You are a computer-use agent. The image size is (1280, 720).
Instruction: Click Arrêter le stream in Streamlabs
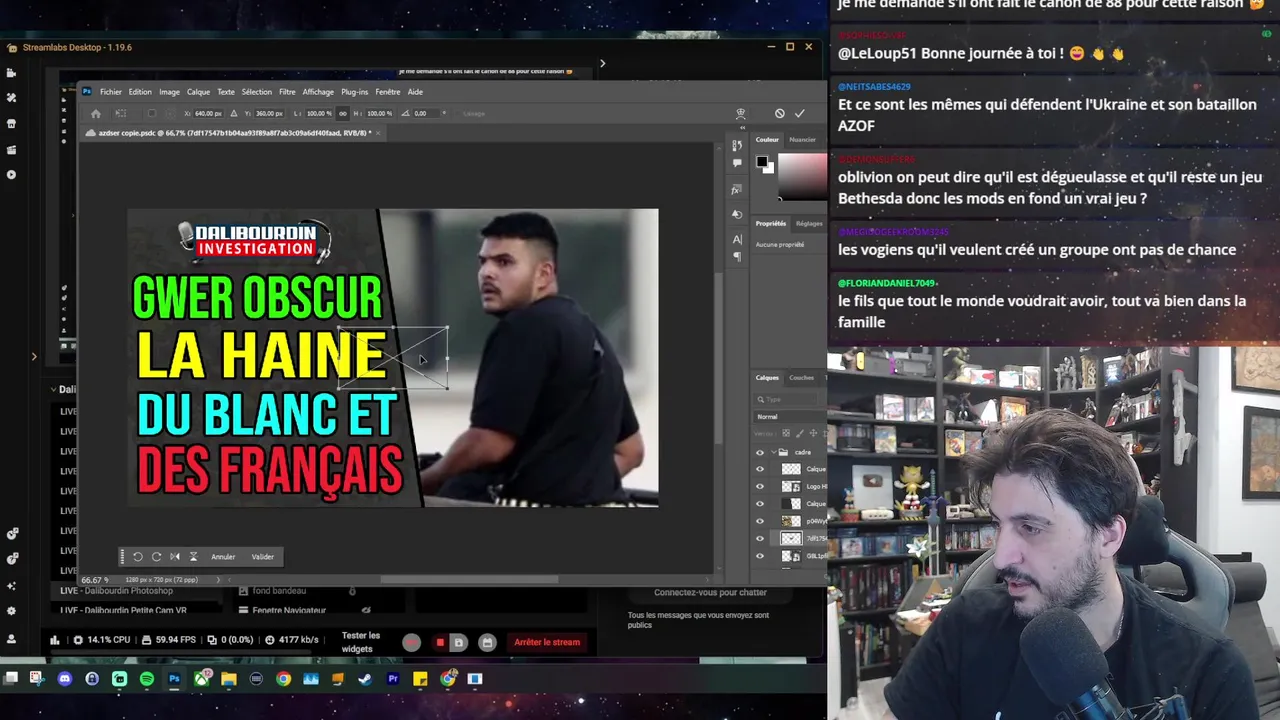(547, 642)
